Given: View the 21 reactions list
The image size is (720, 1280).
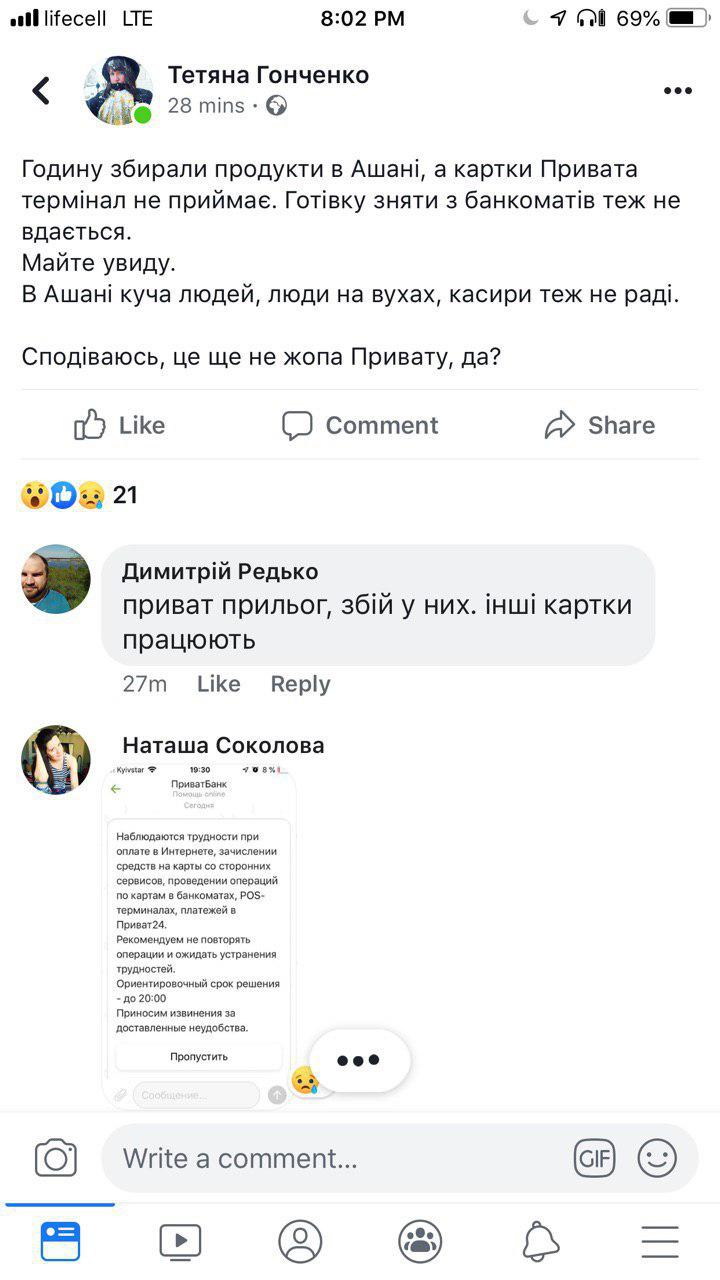Looking at the screenshot, I should pos(80,494).
